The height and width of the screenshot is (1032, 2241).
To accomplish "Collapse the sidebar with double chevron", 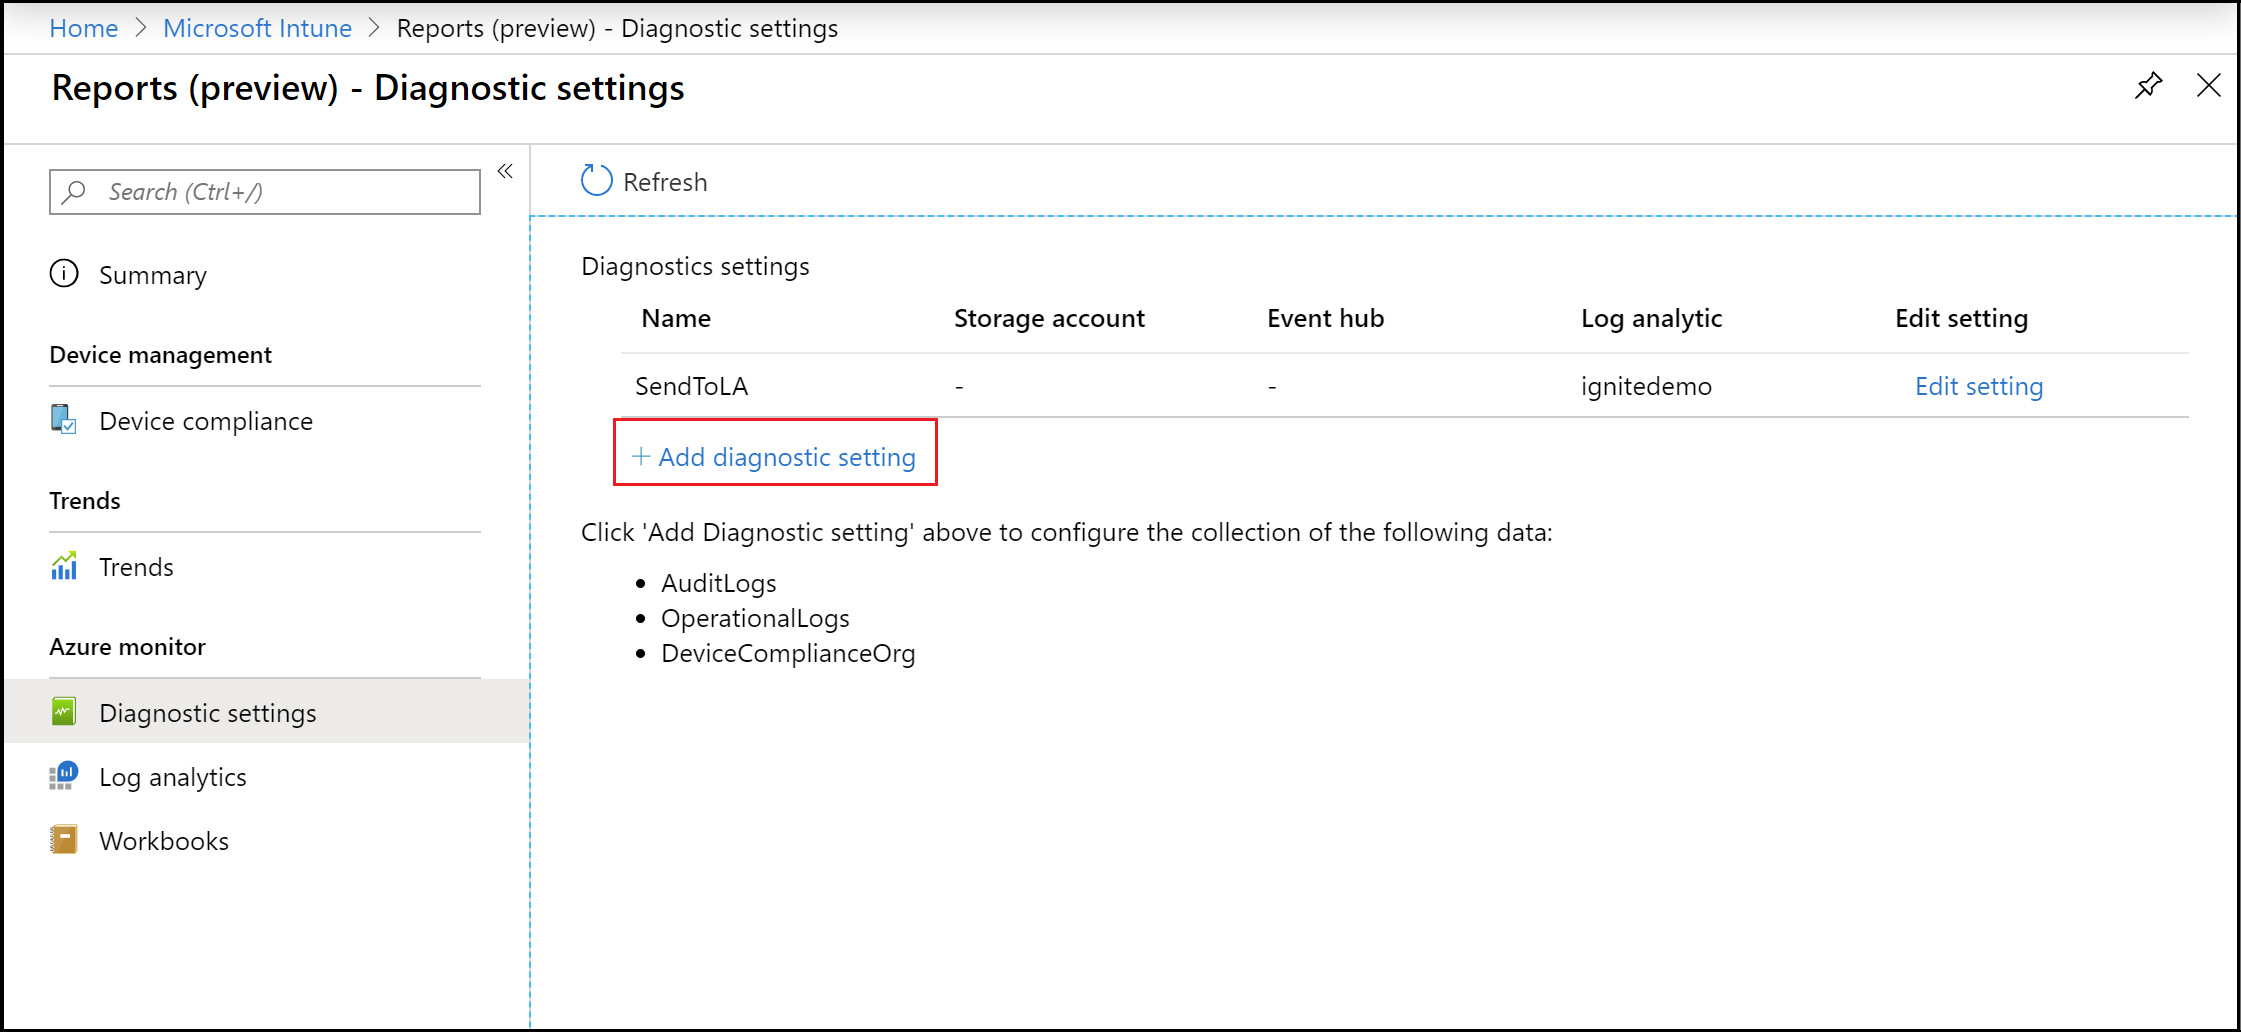I will 505,171.
